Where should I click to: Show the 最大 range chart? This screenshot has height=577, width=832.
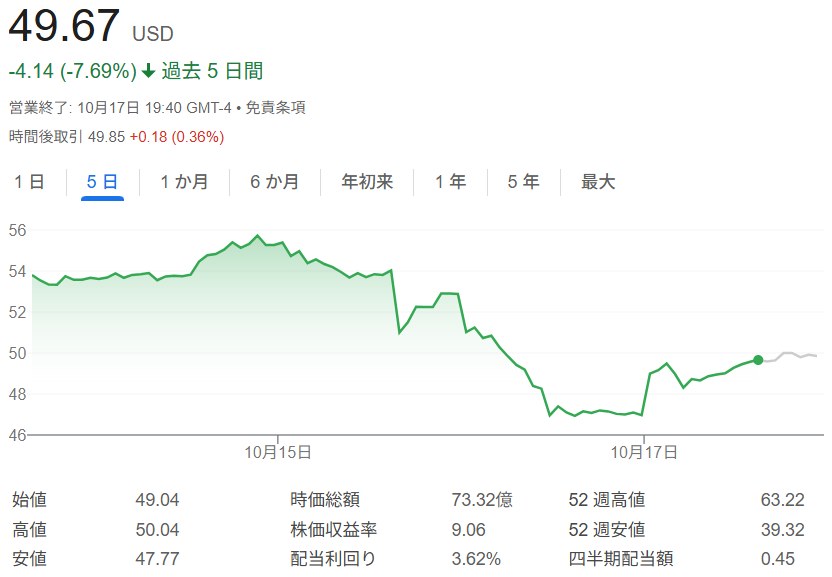click(x=598, y=182)
